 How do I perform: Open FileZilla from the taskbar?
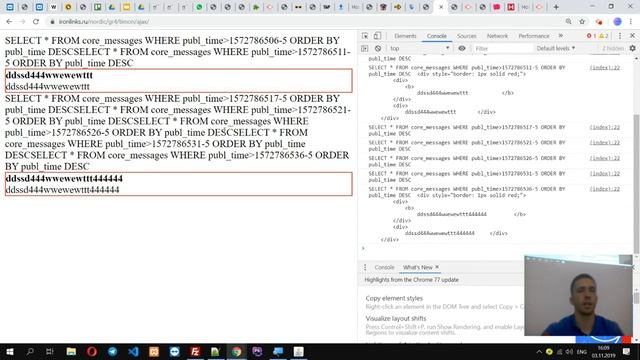click(195, 351)
